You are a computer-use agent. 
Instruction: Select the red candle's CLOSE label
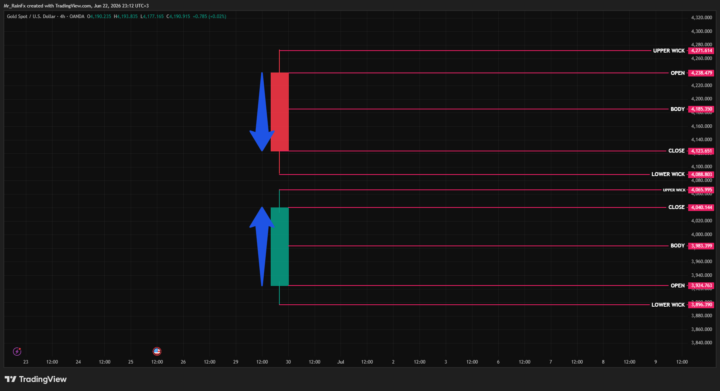point(676,151)
